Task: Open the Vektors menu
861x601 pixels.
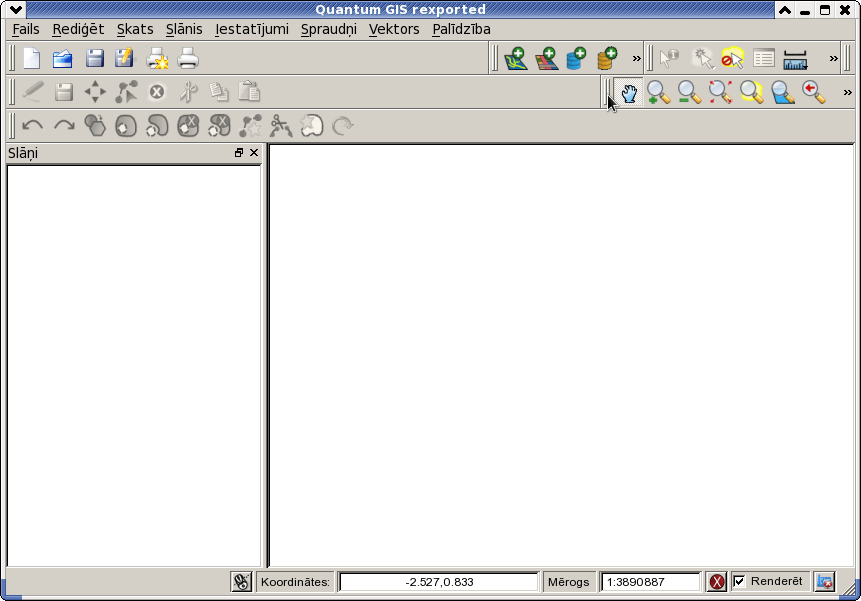Action: click(394, 29)
